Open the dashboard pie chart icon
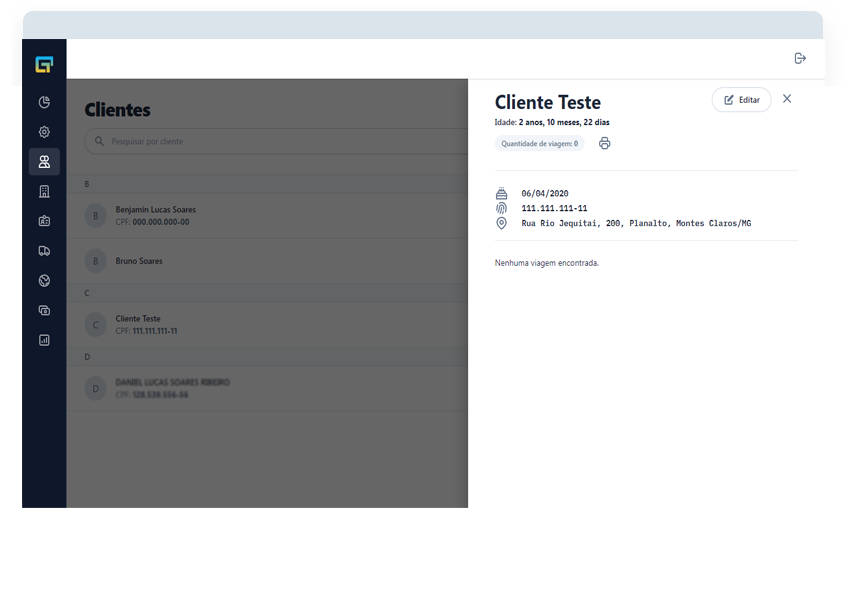Image resolution: width=846 pixels, height=606 pixels. (x=44, y=101)
